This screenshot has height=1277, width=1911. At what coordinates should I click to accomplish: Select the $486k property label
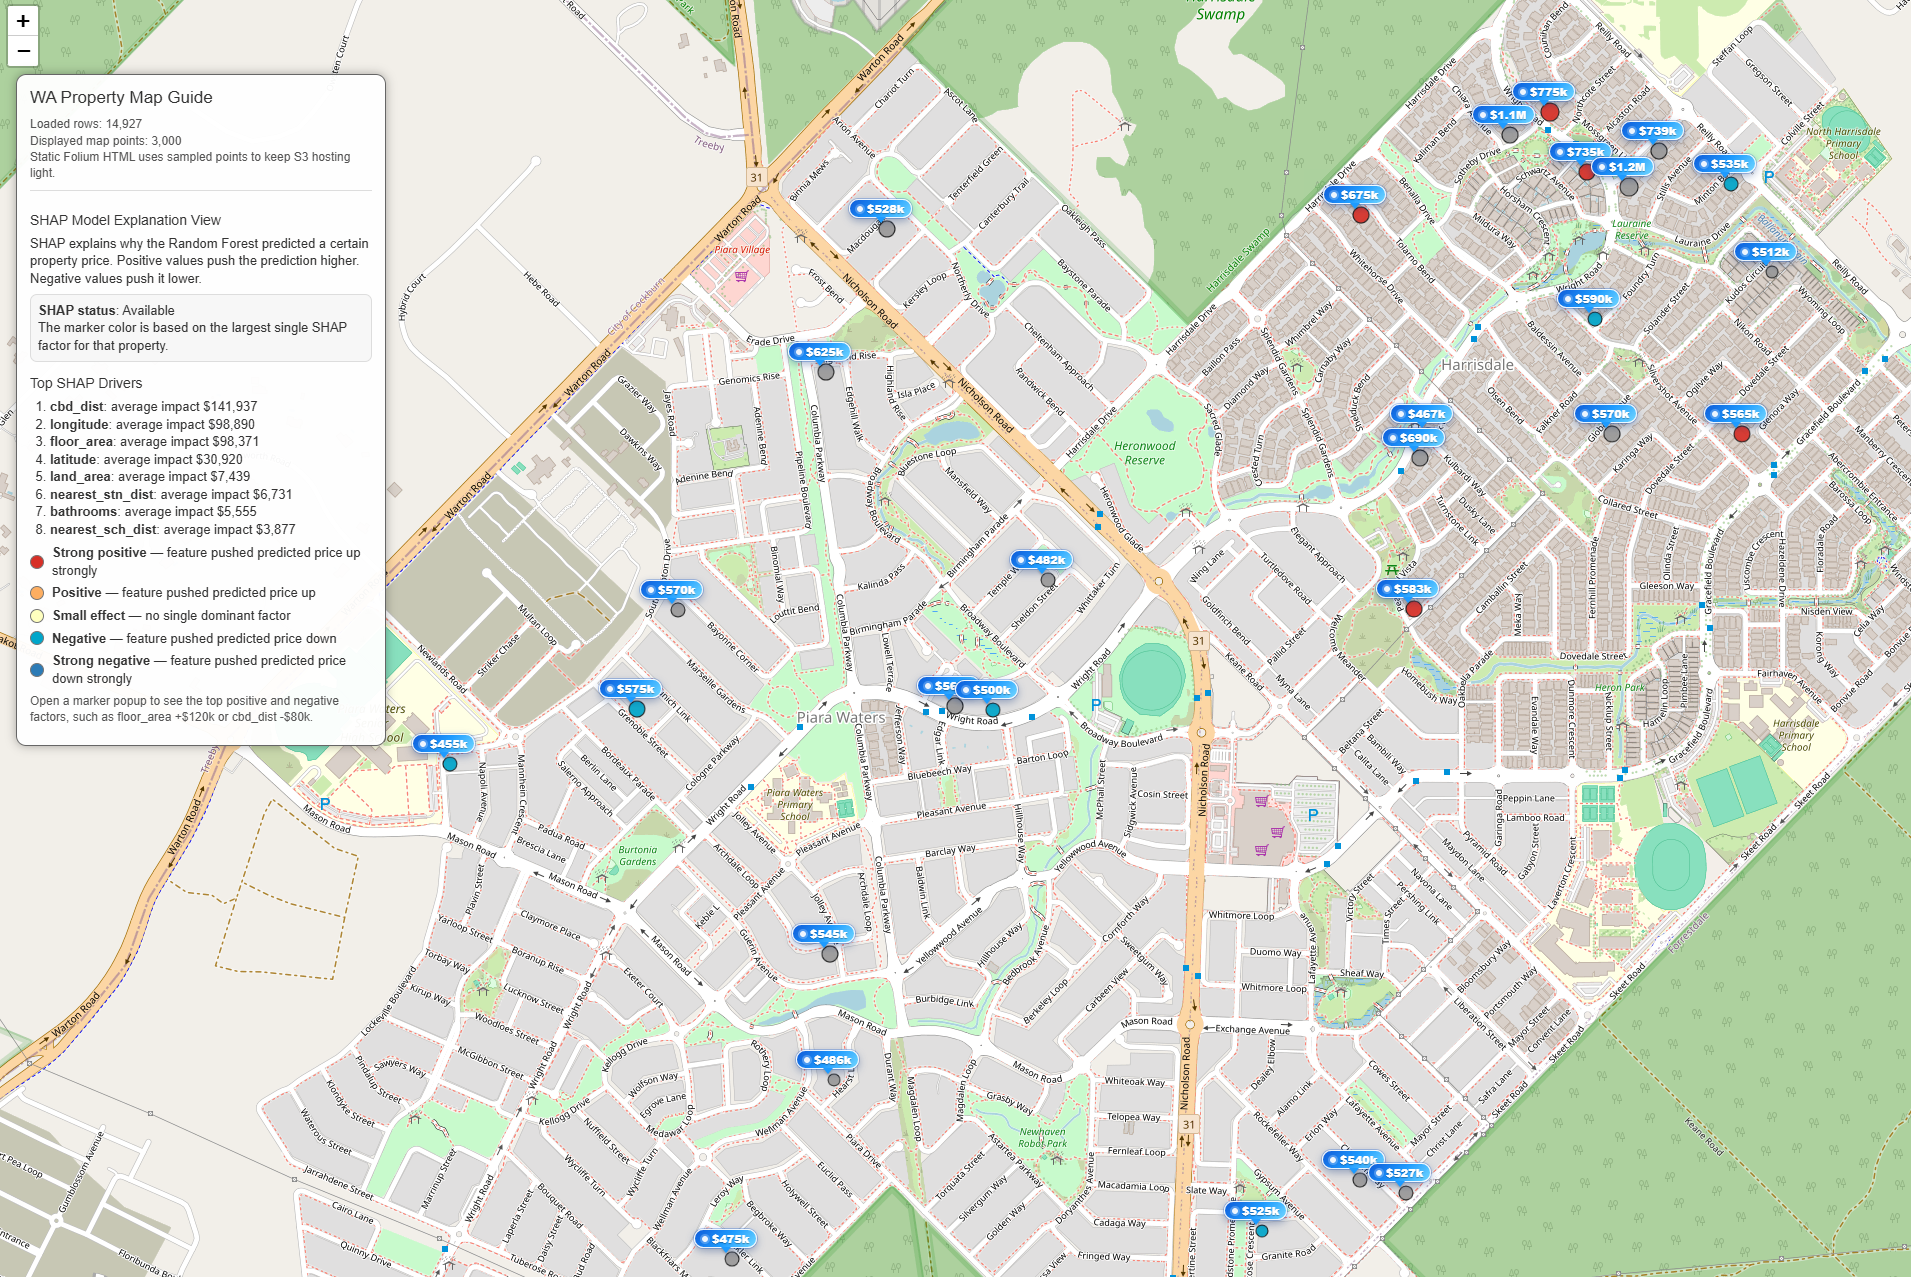point(826,1060)
